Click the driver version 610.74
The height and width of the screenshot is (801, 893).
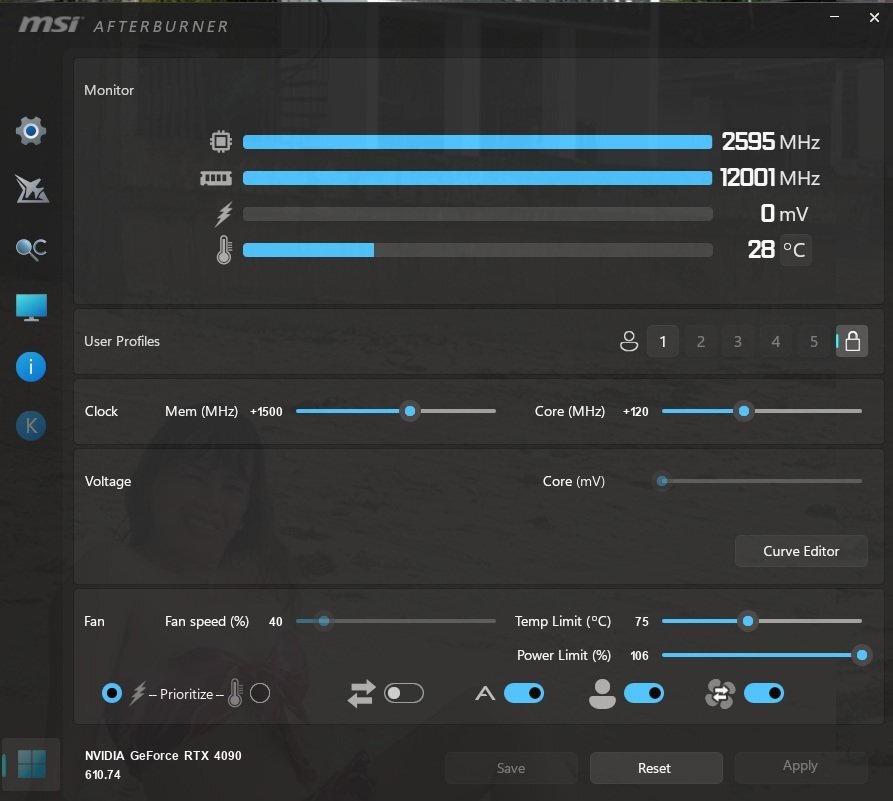tap(103, 775)
